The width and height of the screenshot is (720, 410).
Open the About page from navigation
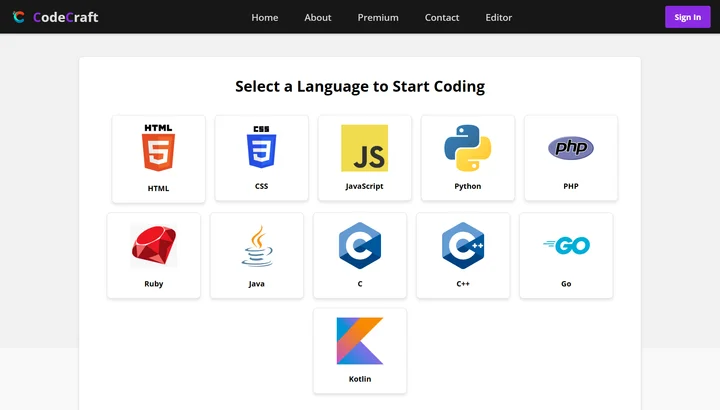318,17
